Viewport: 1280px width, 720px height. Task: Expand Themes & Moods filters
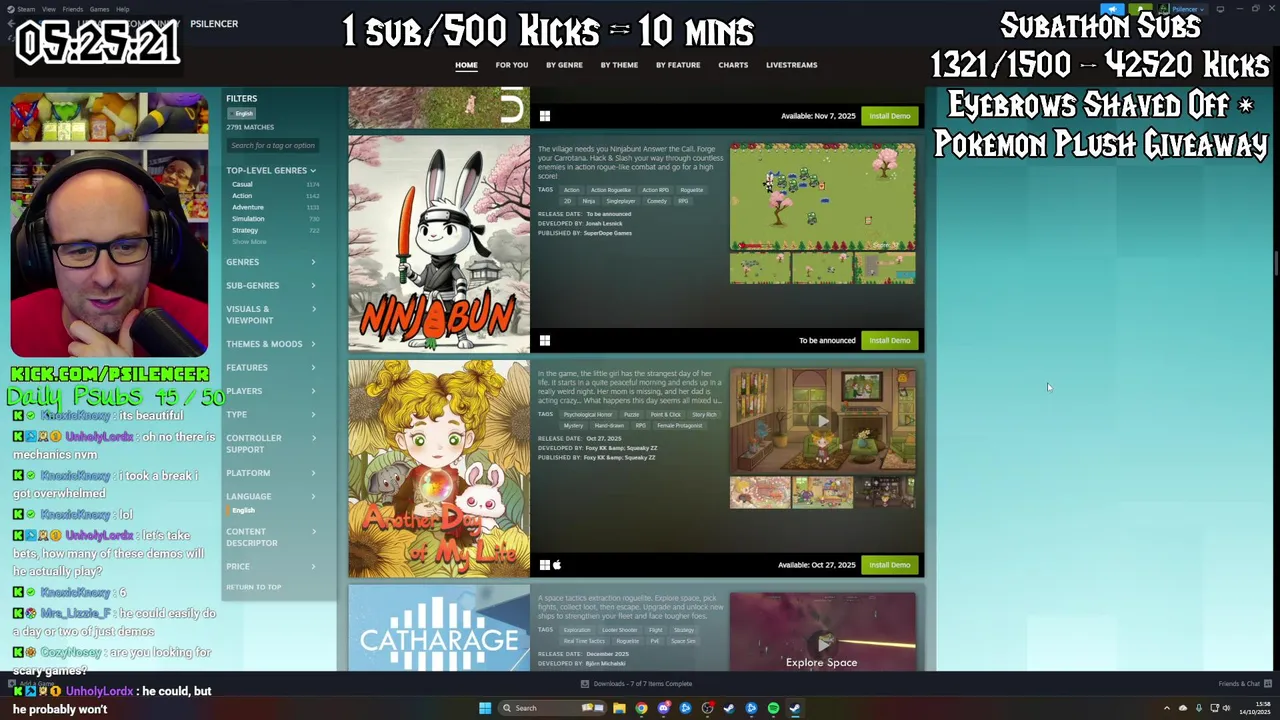270,344
